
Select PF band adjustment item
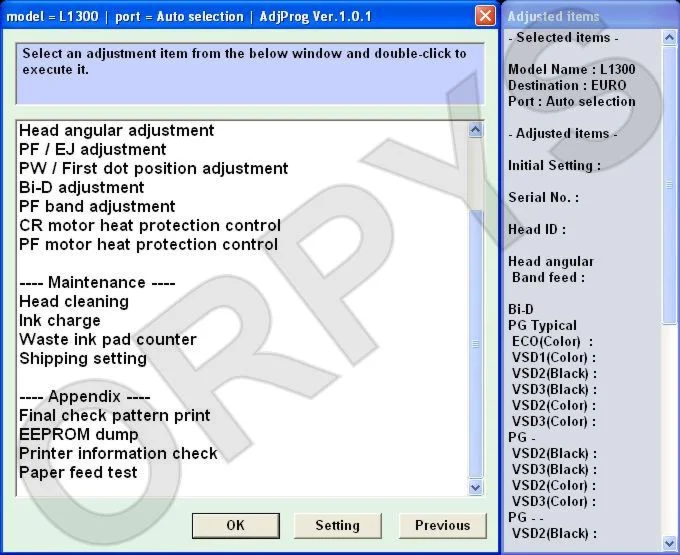point(97,206)
